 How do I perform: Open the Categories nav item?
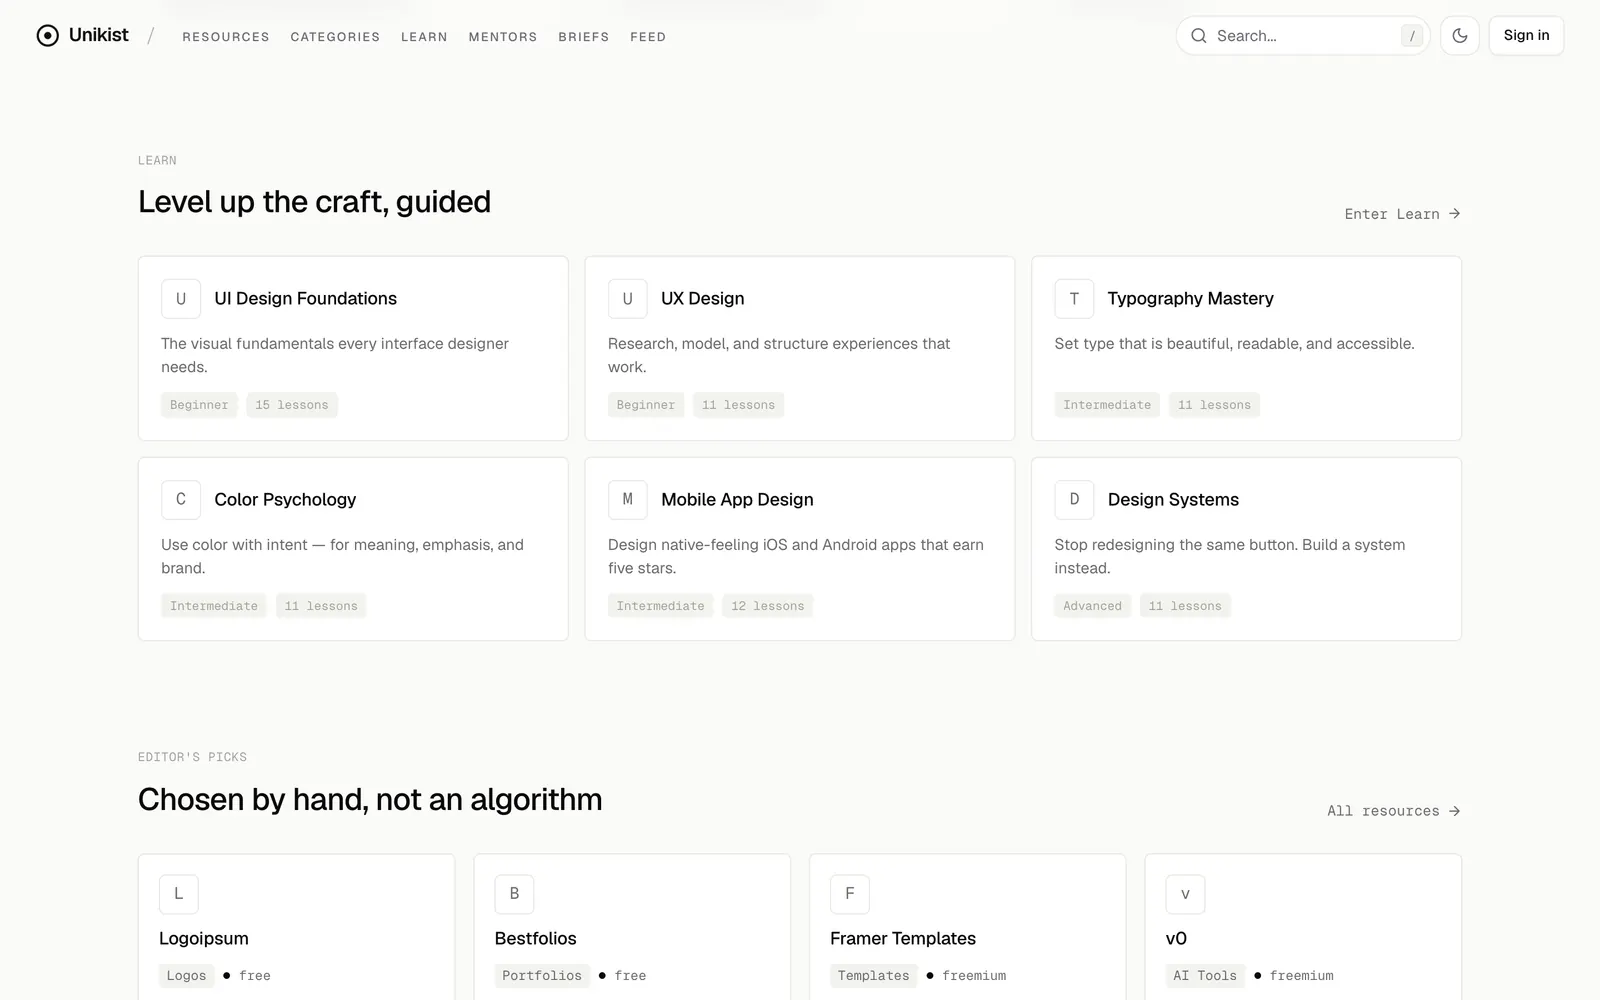click(335, 37)
